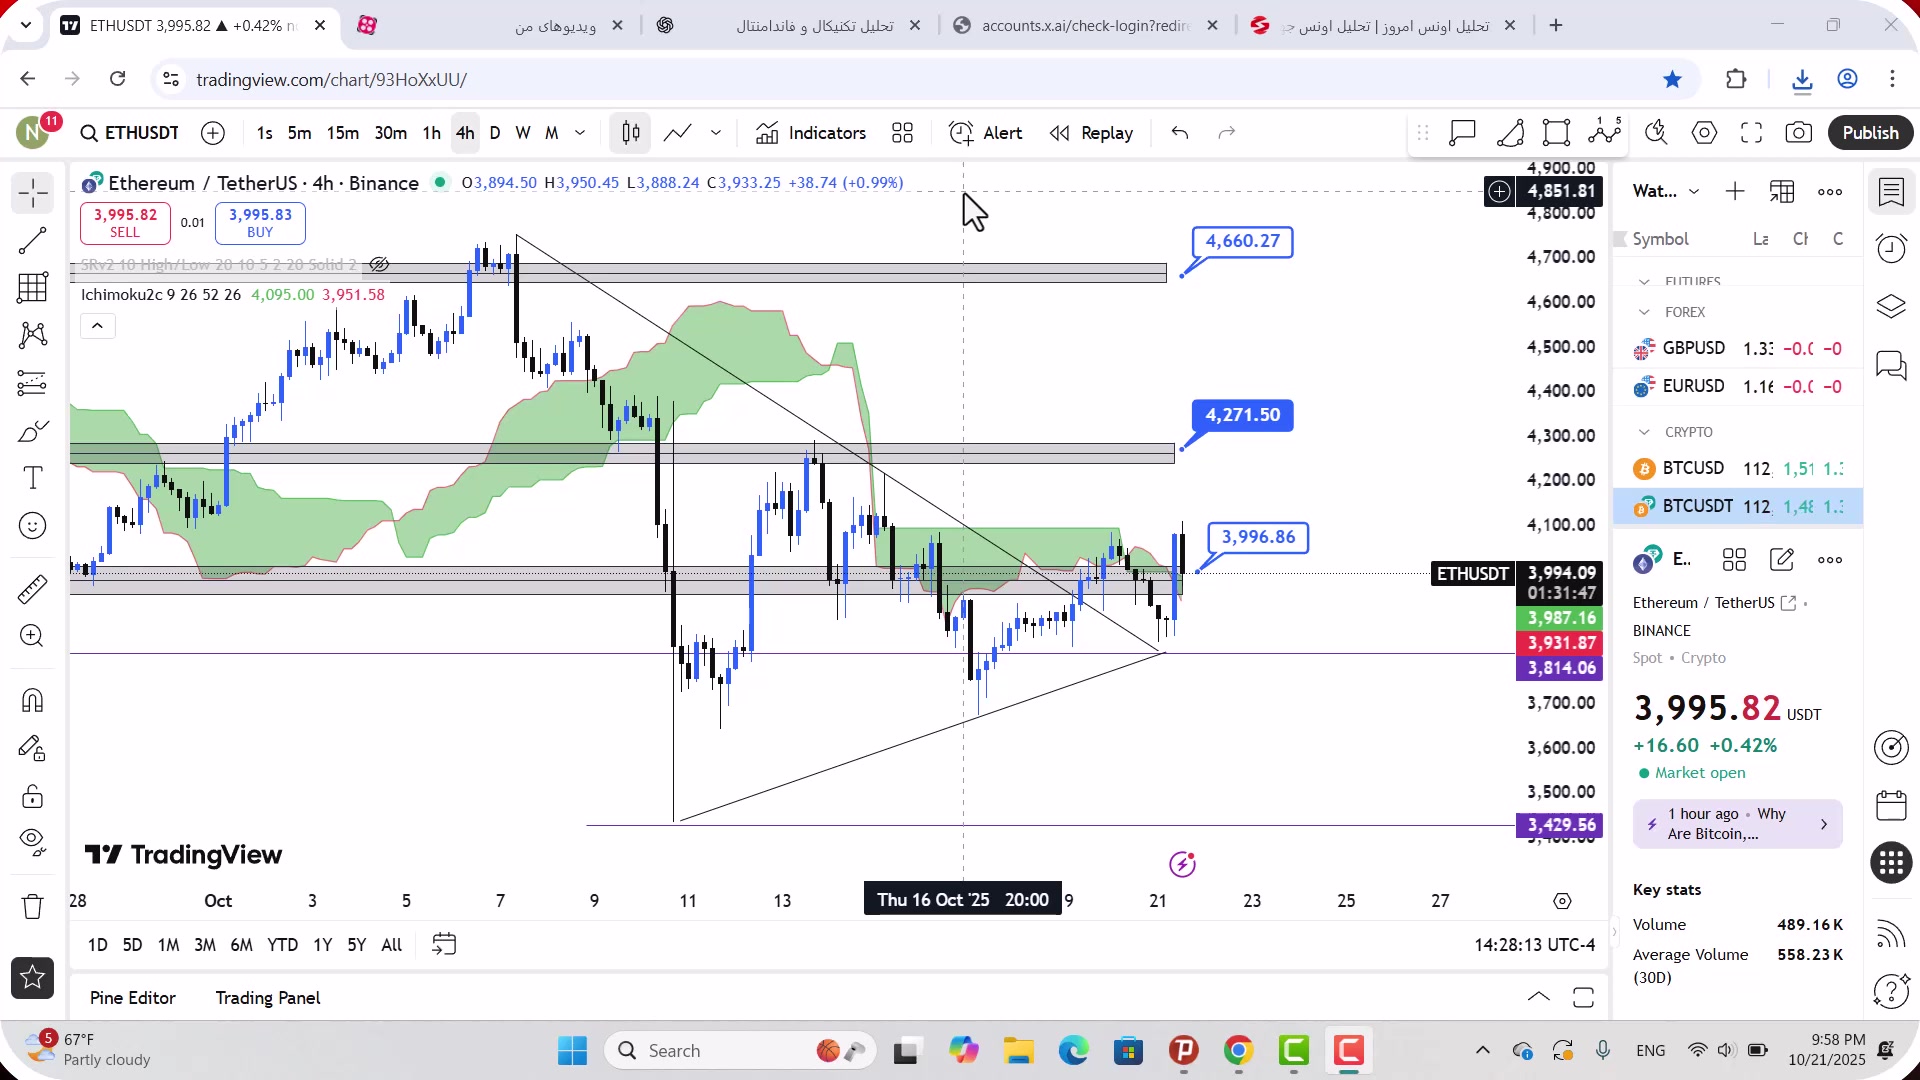Remove drawings with the trash icon
This screenshot has width=1920, height=1080.
click(33, 906)
